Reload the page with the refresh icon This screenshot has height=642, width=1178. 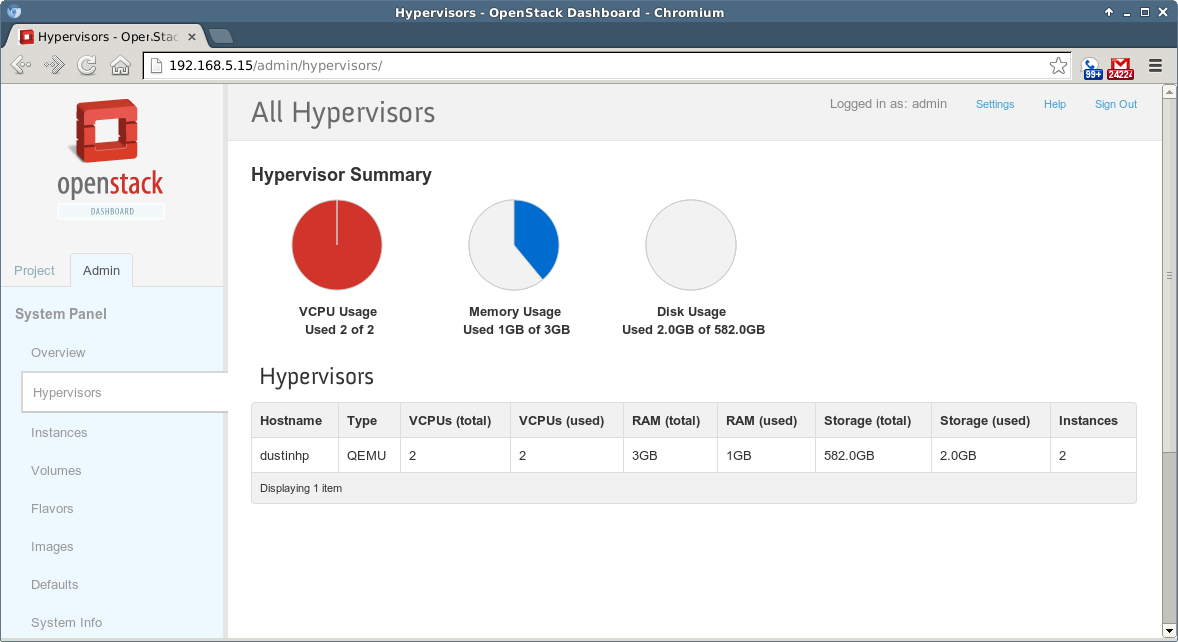point(87,66)
